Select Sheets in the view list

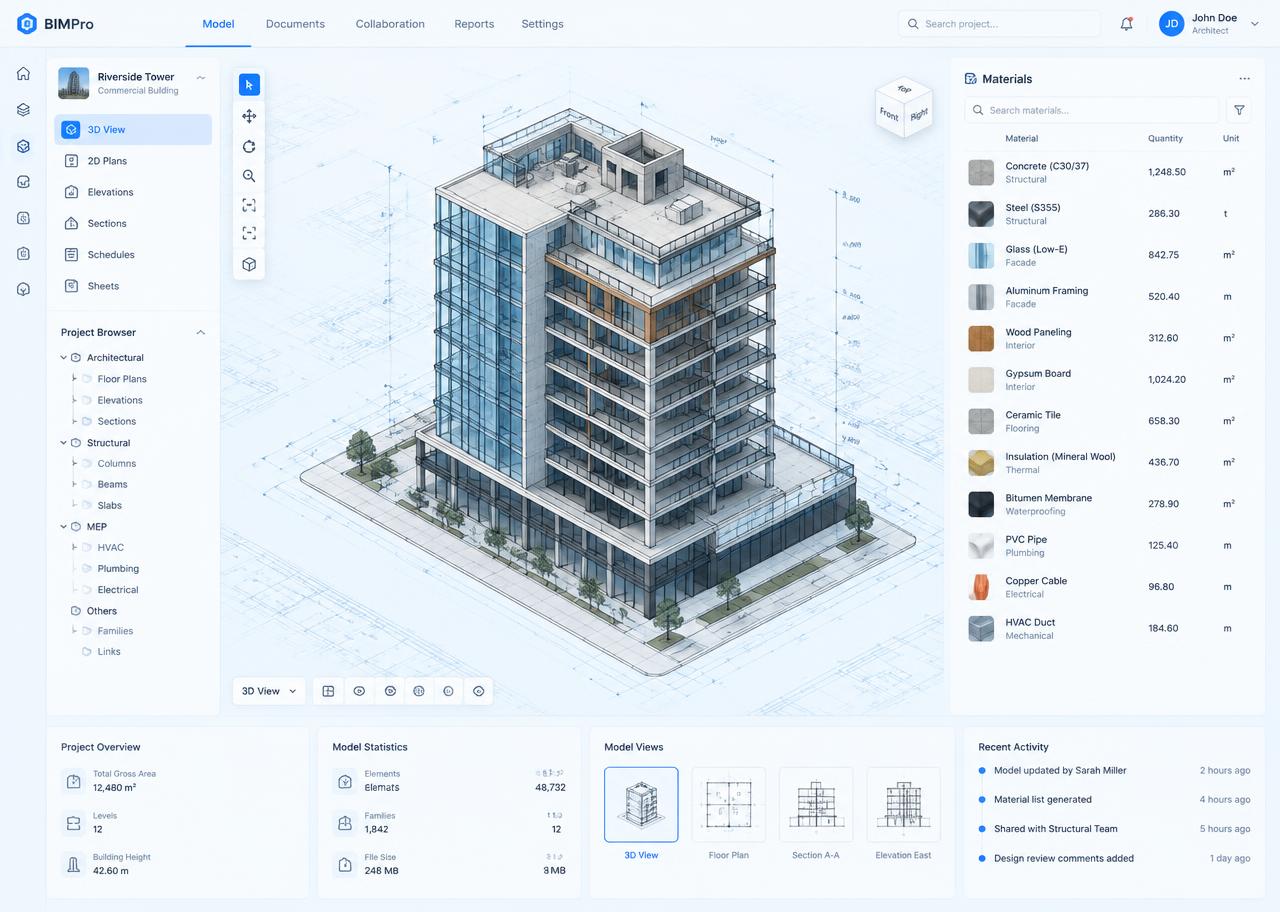point(133,286)
